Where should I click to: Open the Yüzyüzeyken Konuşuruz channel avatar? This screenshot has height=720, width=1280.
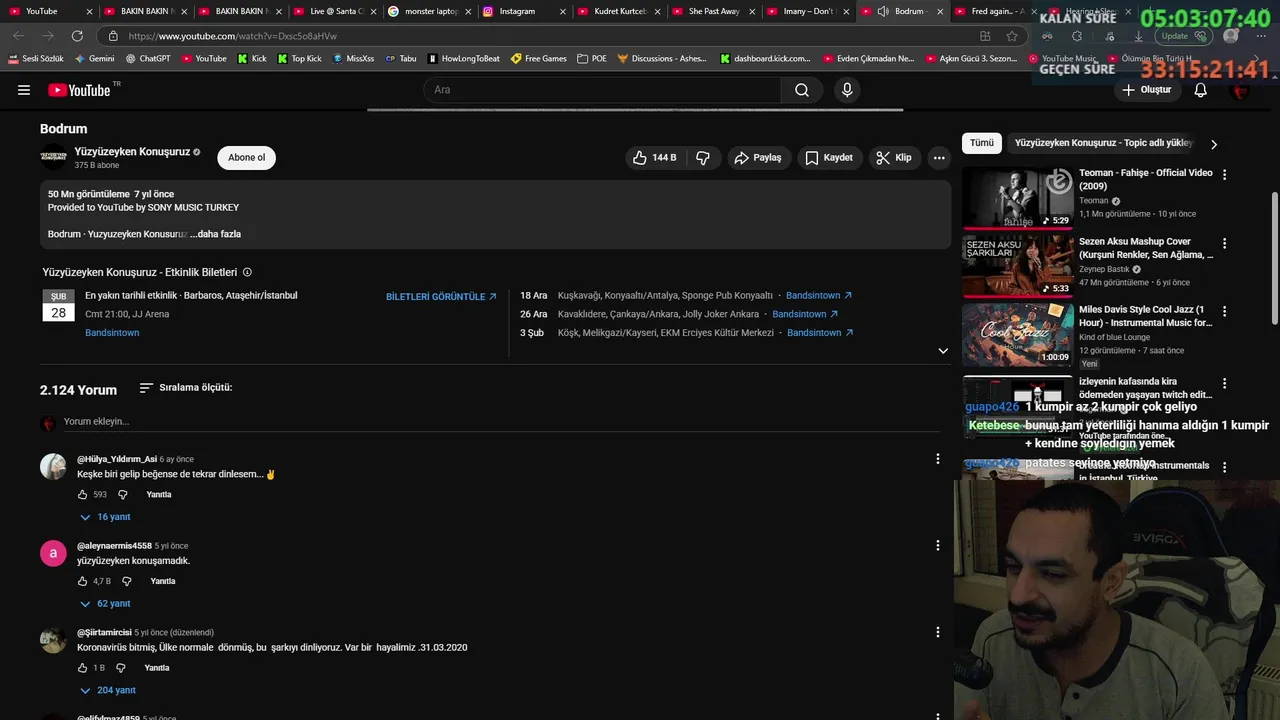pyautogui.click(x=54, y=157)
